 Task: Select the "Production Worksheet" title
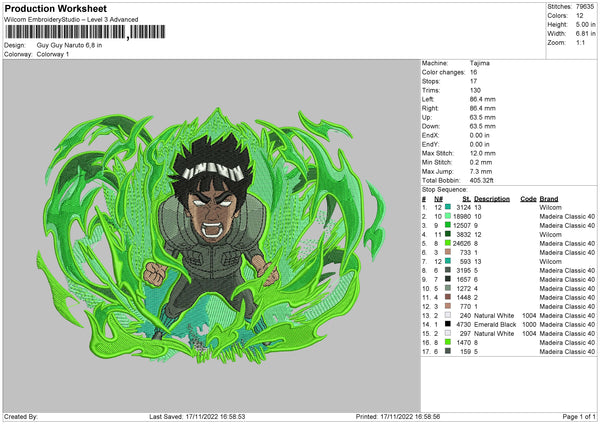(x=55, y=8)
